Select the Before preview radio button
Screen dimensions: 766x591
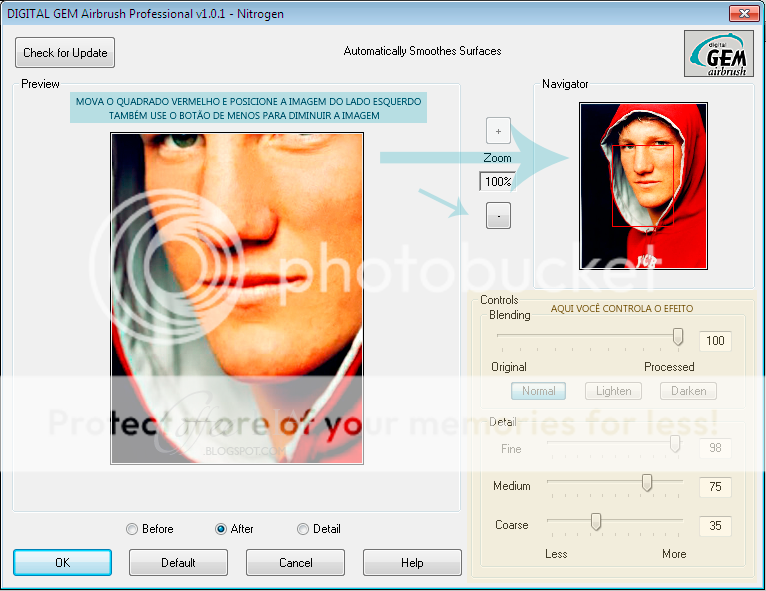click(x=132, y=529)
